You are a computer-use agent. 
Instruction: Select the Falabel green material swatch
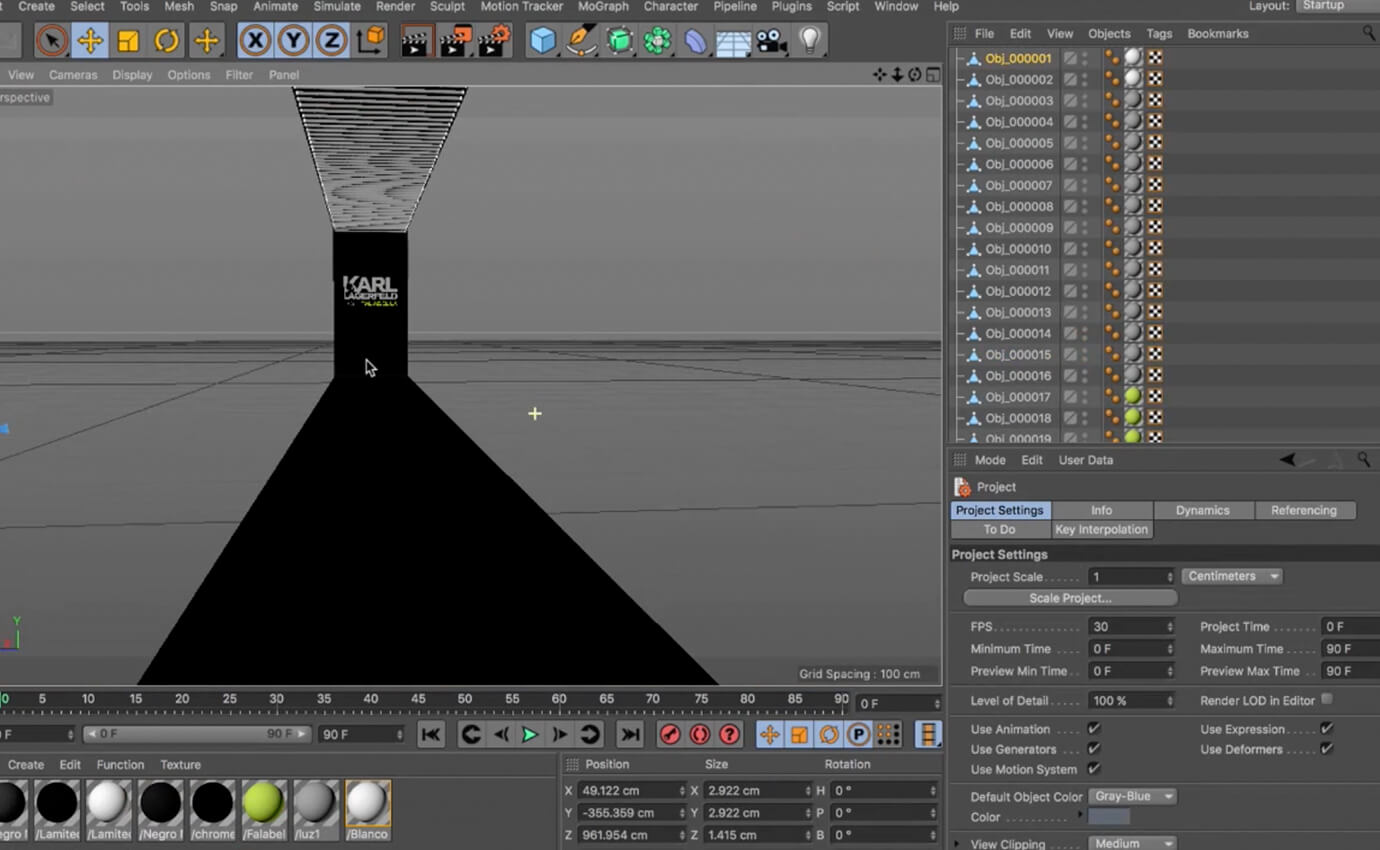pyautogui.click(x=264, y=806)
